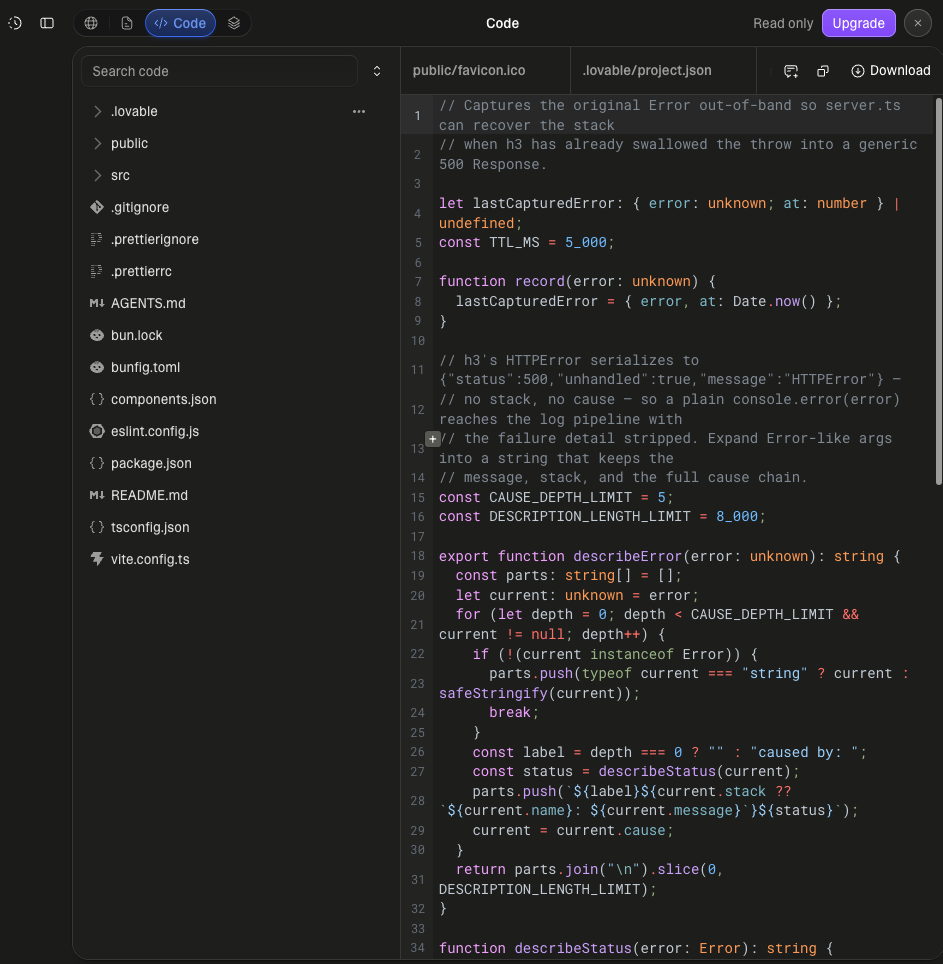Screen dimensions: 943x964
Task: Click the eslint icon beside eslint.config.js
Action: pos(97,431)
